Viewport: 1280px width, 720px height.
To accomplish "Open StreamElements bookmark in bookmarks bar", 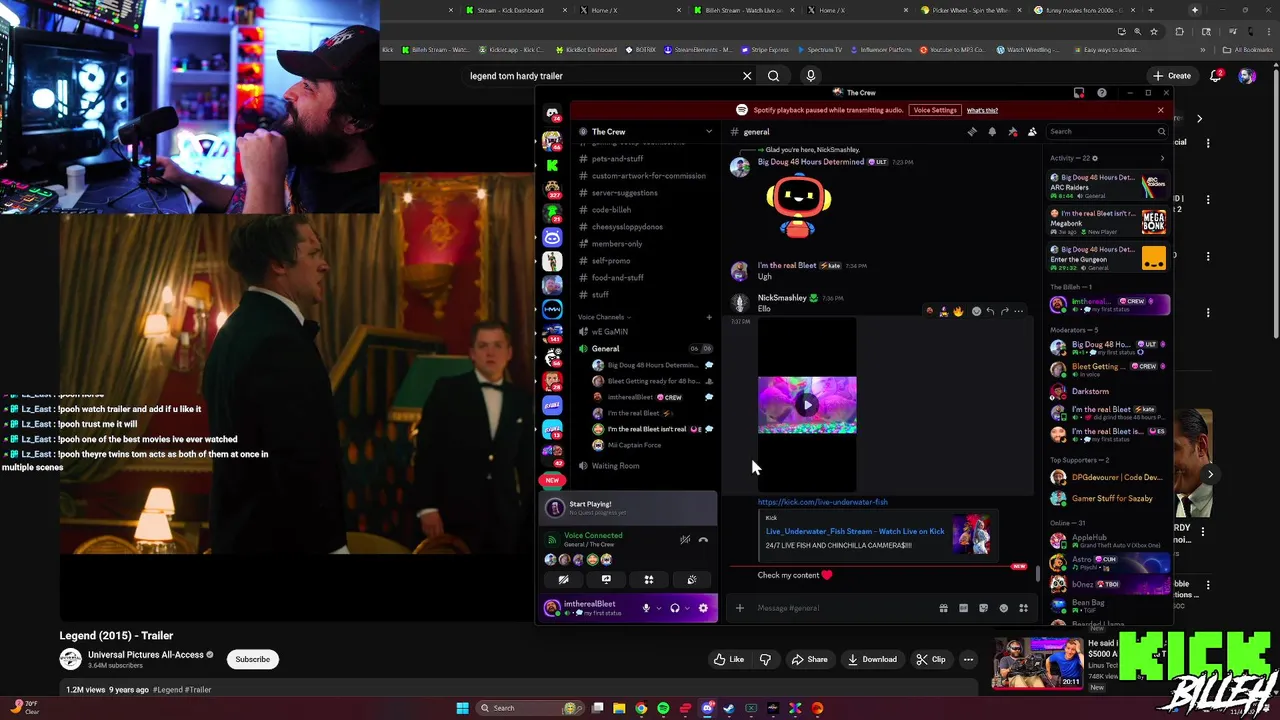I will pyautogui.click(x=699, y=49).
